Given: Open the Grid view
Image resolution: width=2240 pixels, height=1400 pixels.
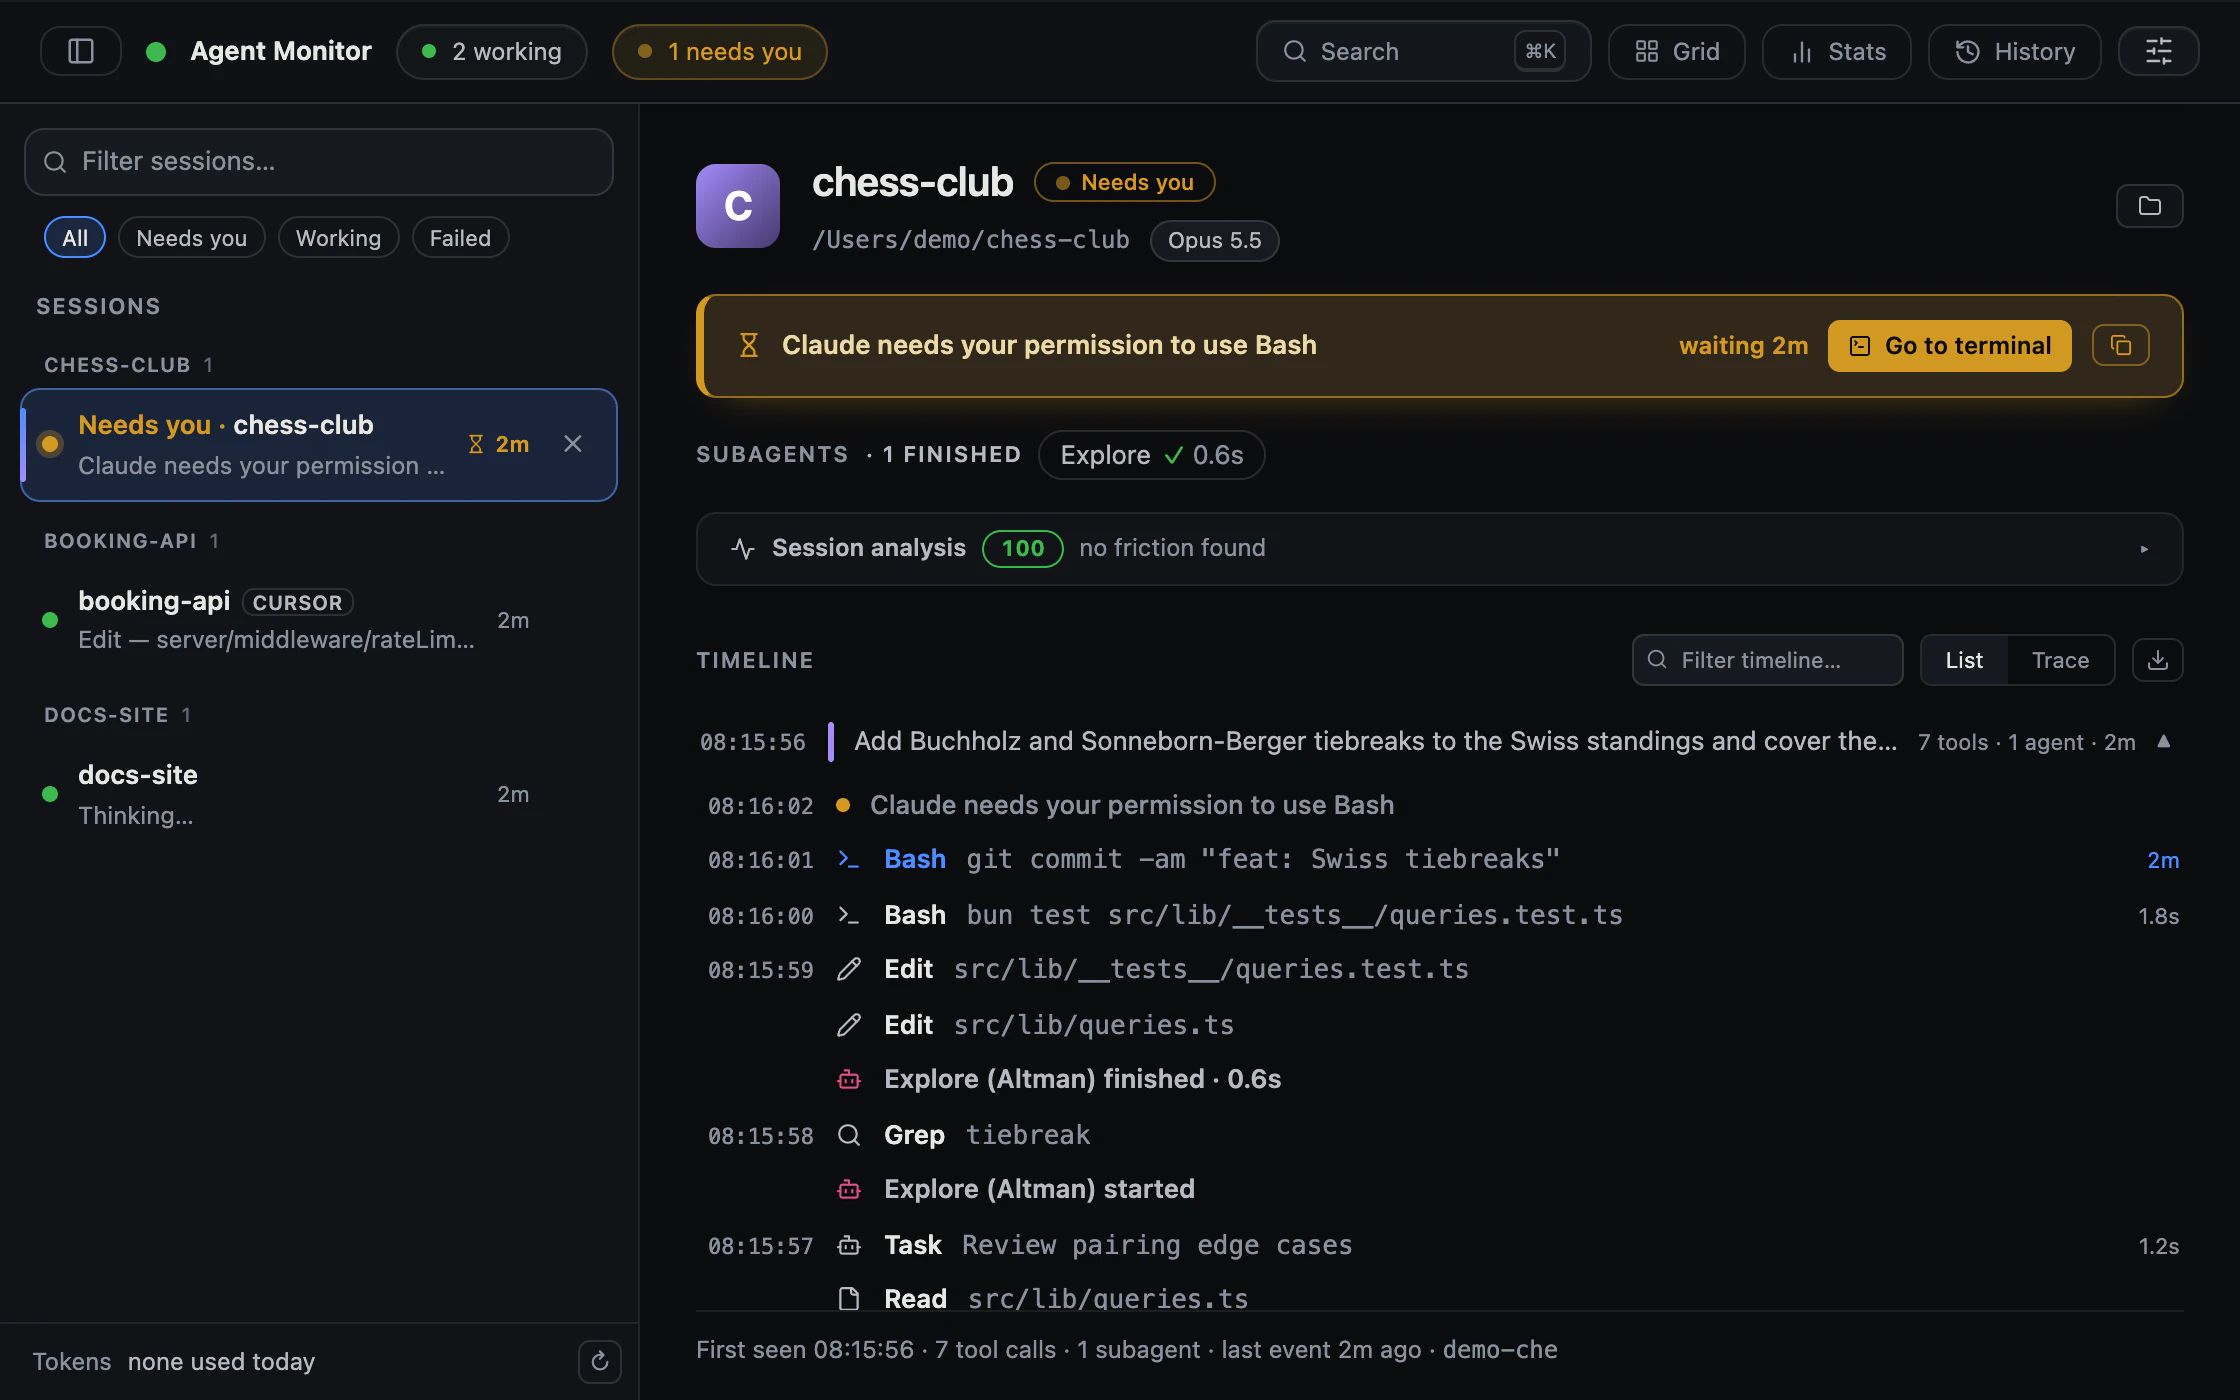Looking at the screenshot, I should click(1677, 51).
